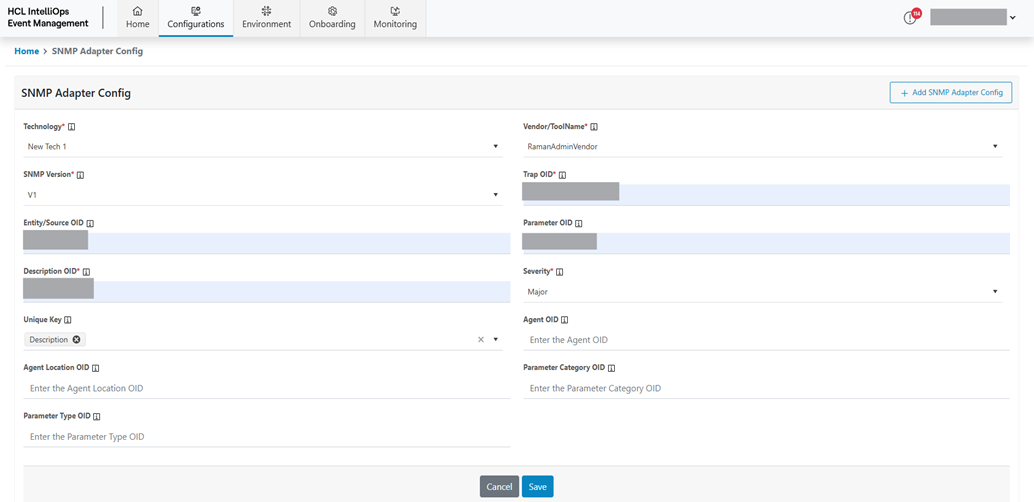Show info for Description OID field
Image resolution: width=1034 pixels, height=502 pixels.
86,272
